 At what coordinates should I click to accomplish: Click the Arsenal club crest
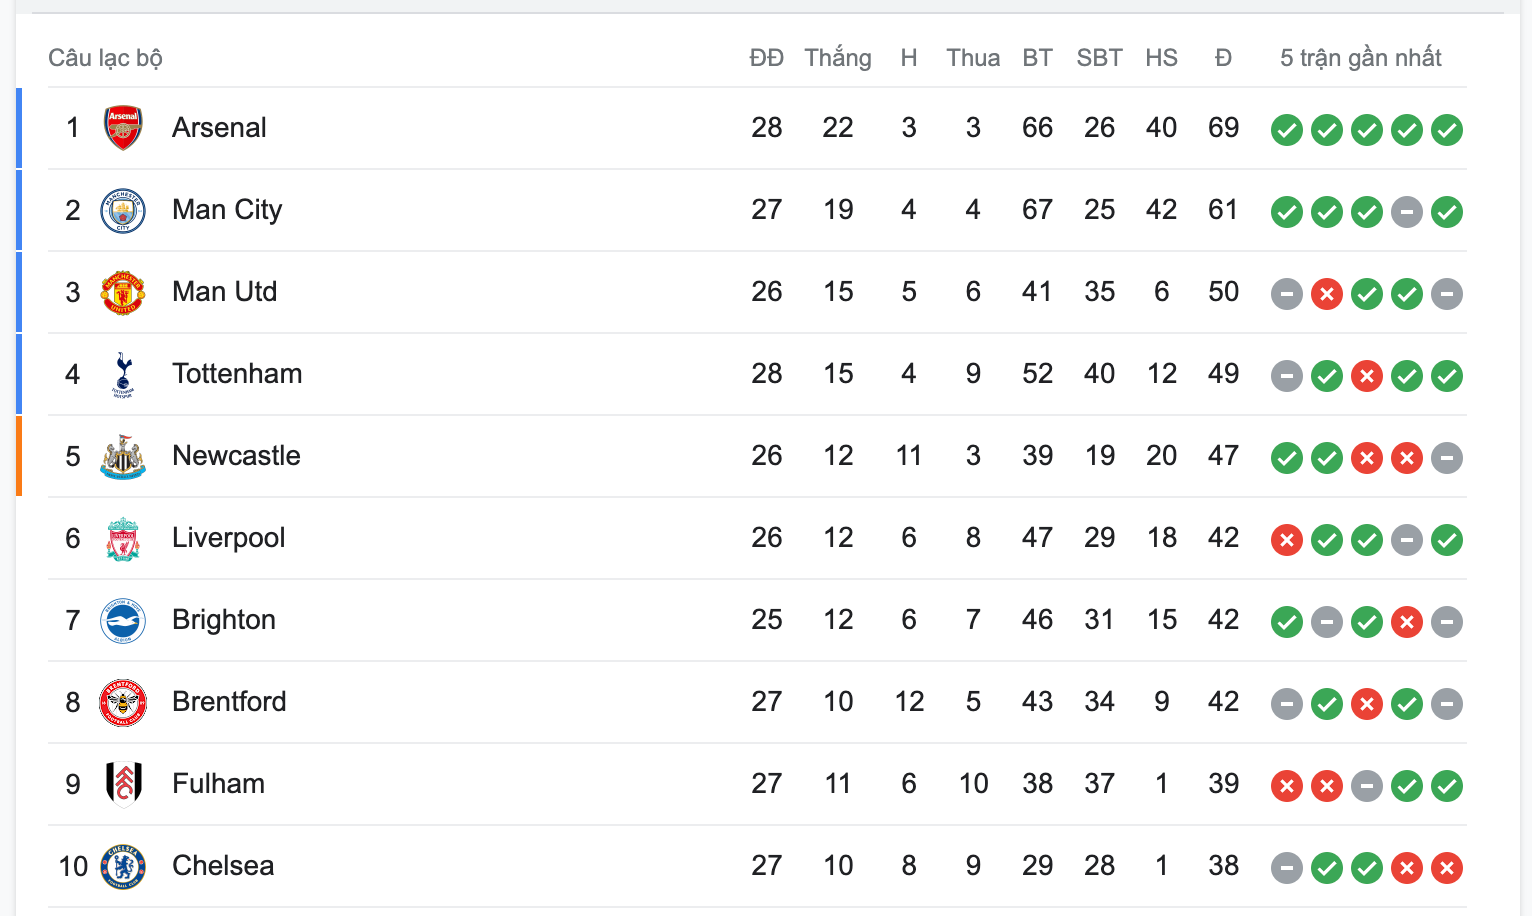pos(123,128)
